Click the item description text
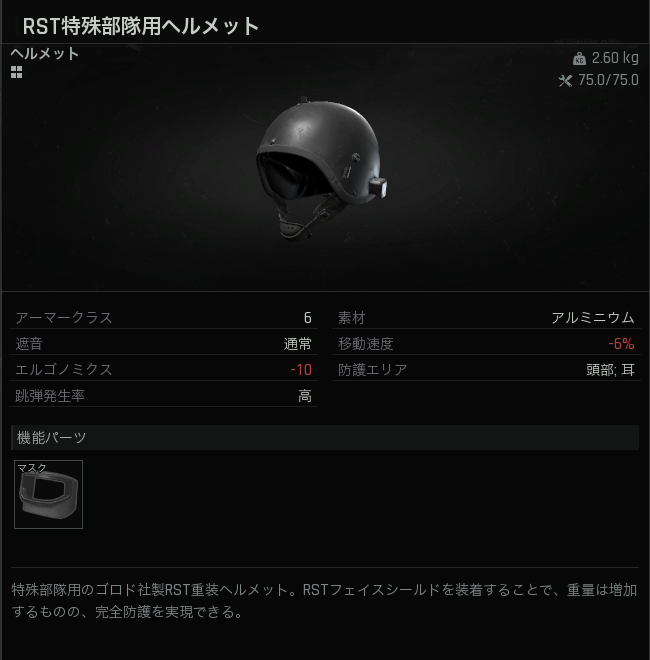Image resolution: width=650 pixels, height=660 pixels. click(x=324, y=601)
